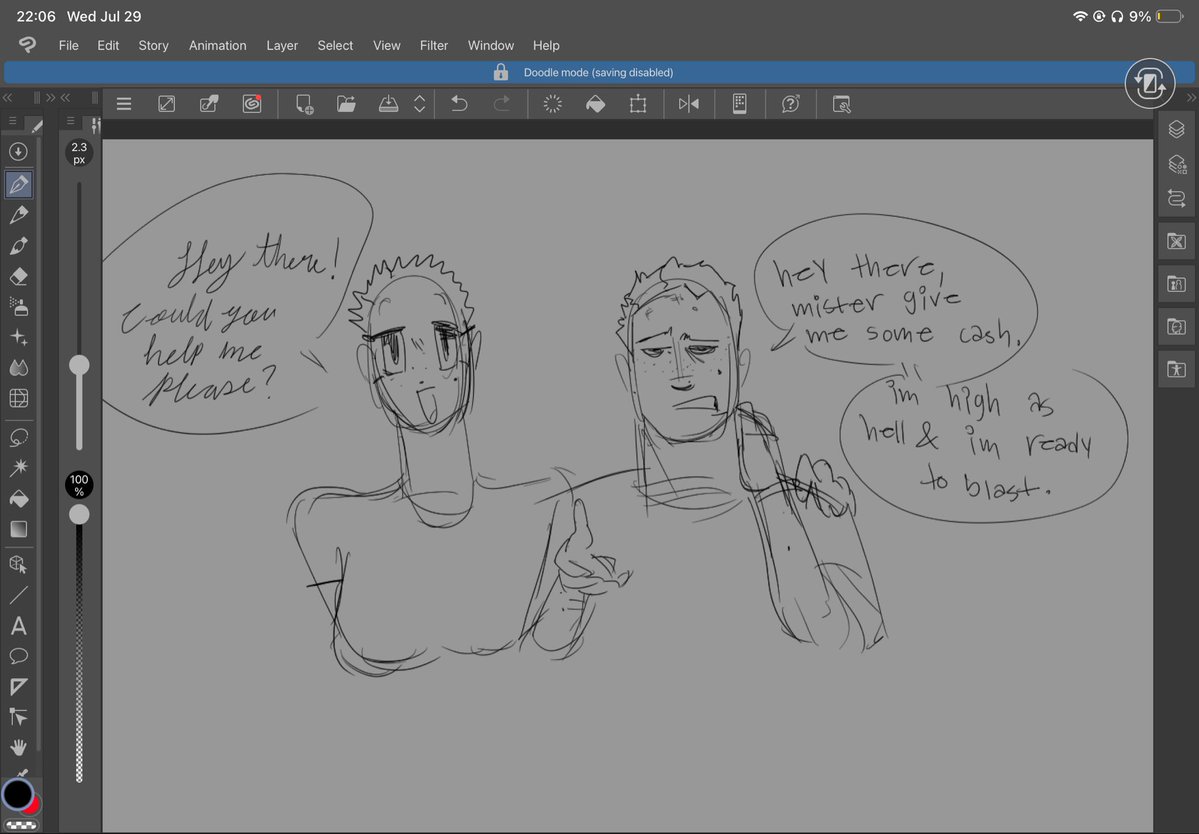
Task: Open the File menu
Action: [69, 45]
